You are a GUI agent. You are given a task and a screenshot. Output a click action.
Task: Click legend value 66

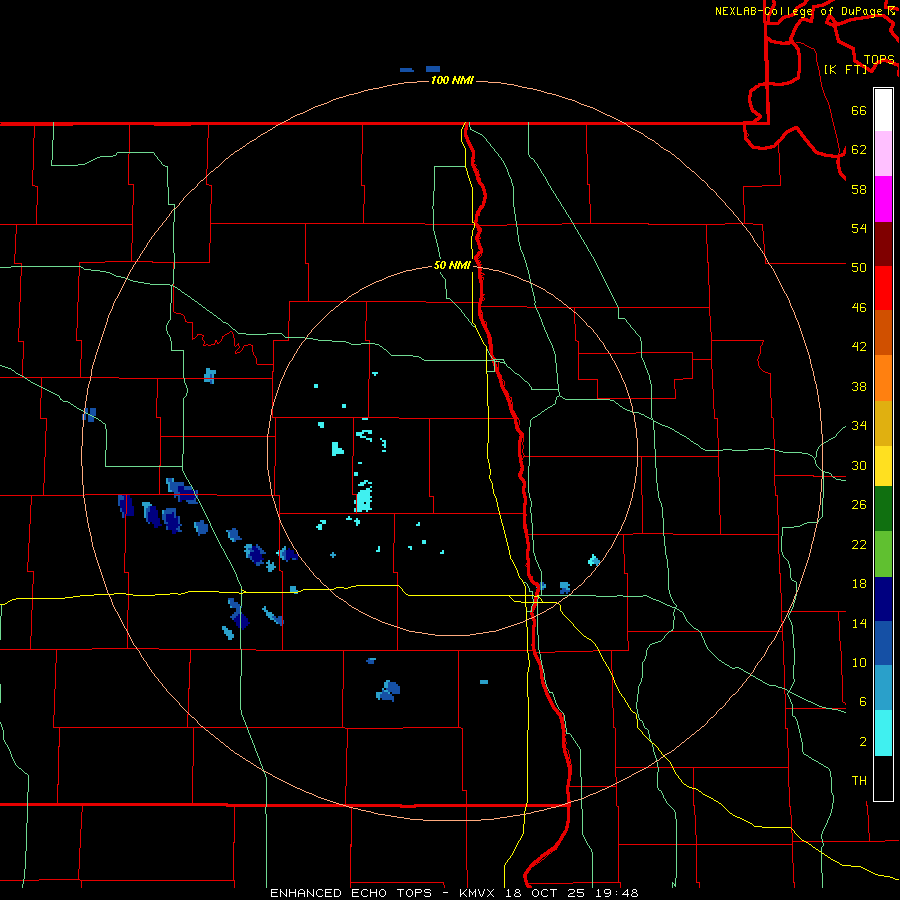pos(859,110)
